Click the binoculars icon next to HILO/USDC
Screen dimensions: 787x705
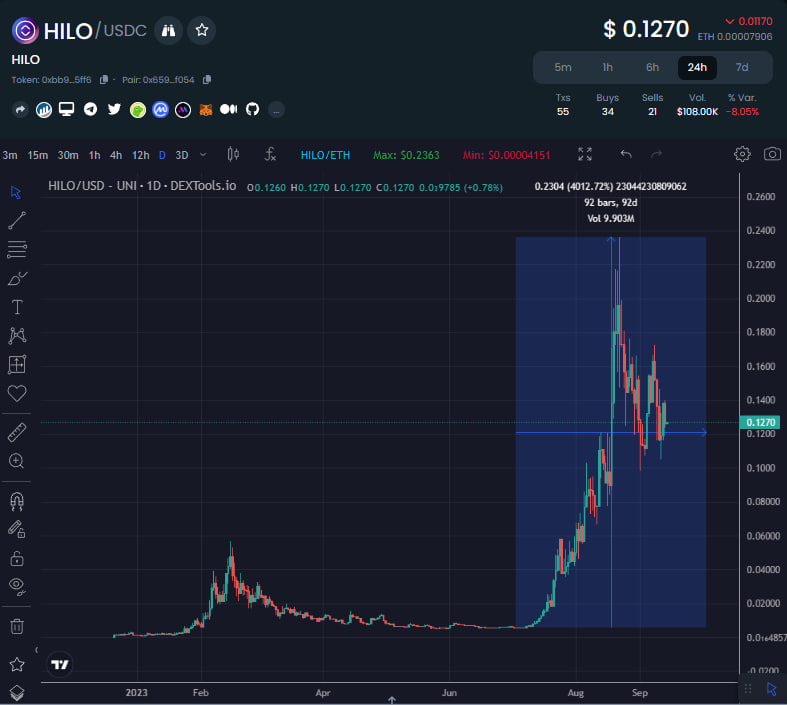click(168, 31)
